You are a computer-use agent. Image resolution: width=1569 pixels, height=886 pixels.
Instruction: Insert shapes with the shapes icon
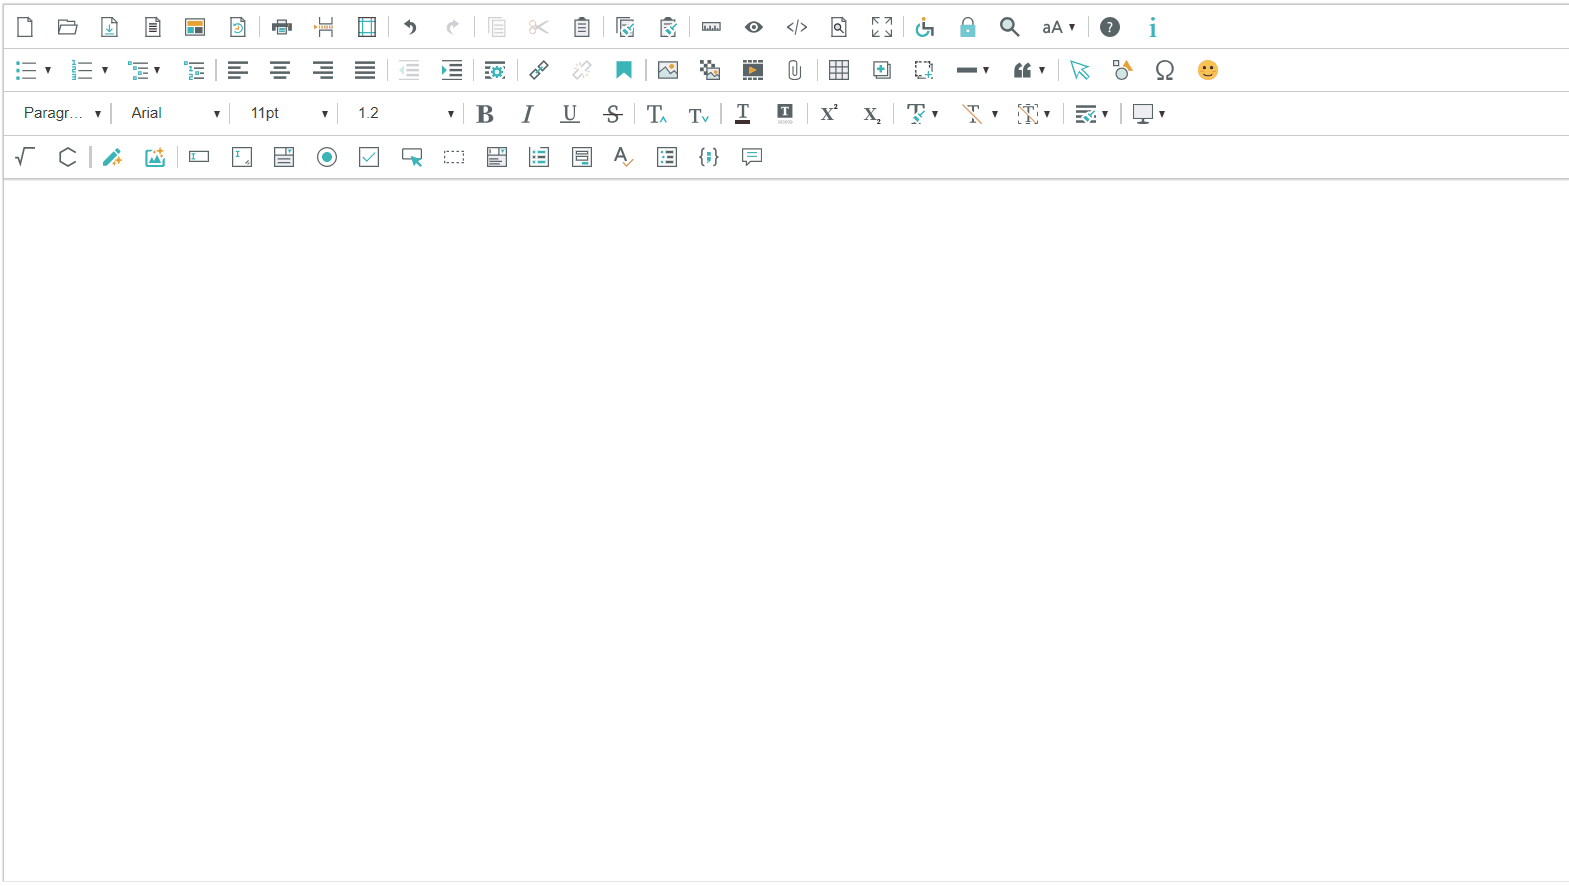1123,70
